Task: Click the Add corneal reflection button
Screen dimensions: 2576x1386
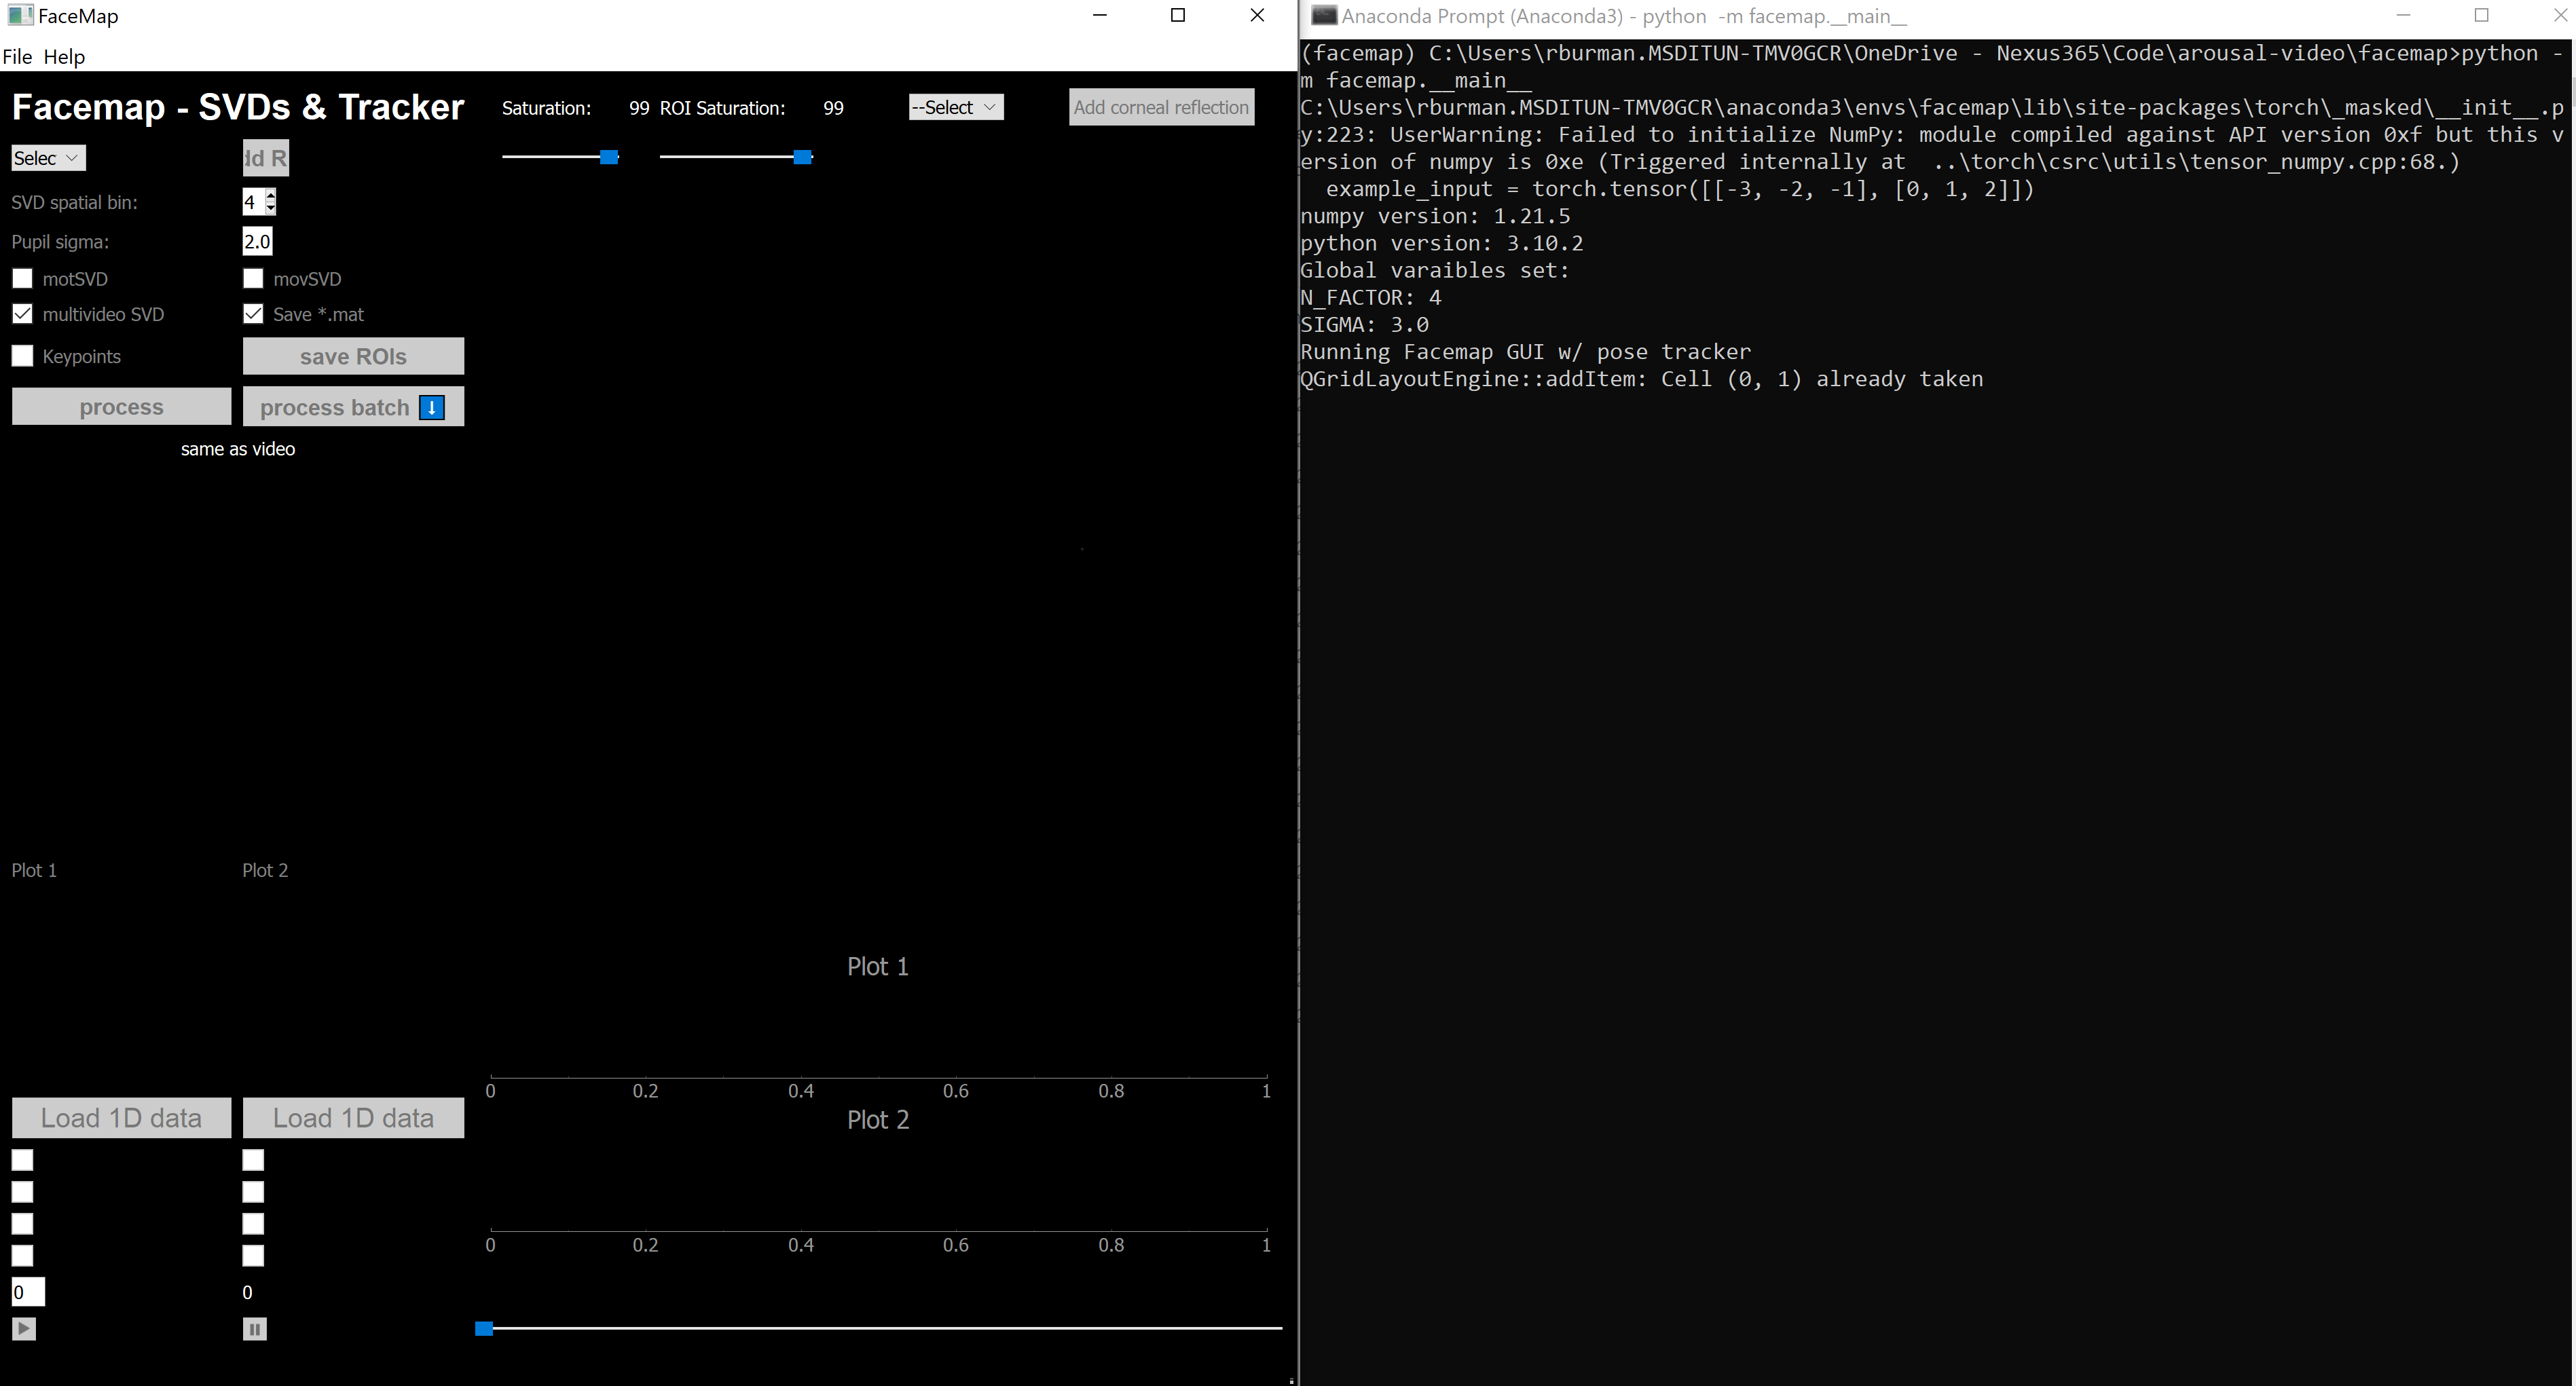Action: (x=1160, y=107)
